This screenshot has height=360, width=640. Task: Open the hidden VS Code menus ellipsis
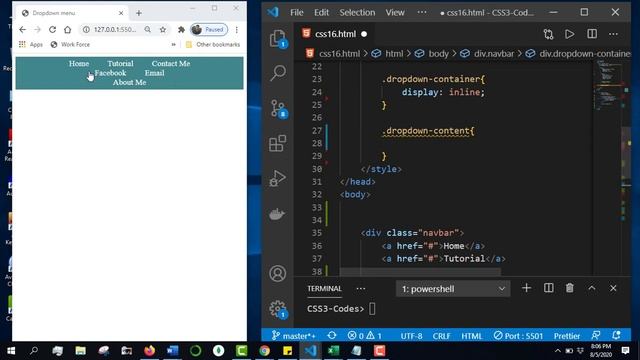(422, 12)
